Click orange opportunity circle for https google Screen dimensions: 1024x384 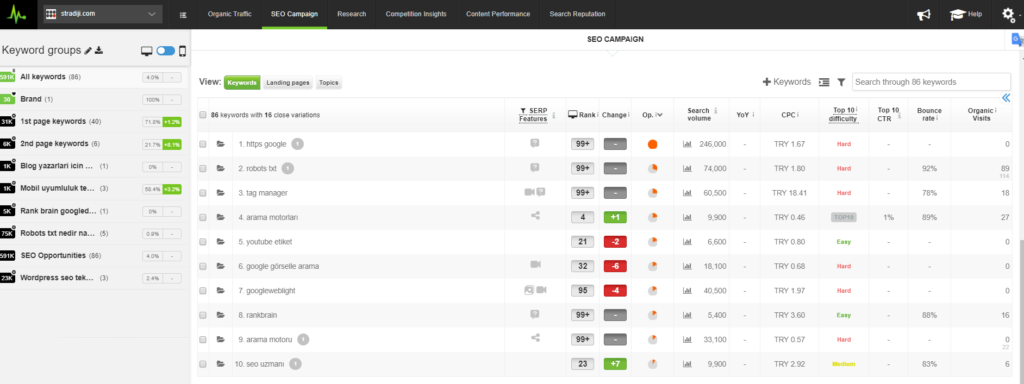point(652,144)
